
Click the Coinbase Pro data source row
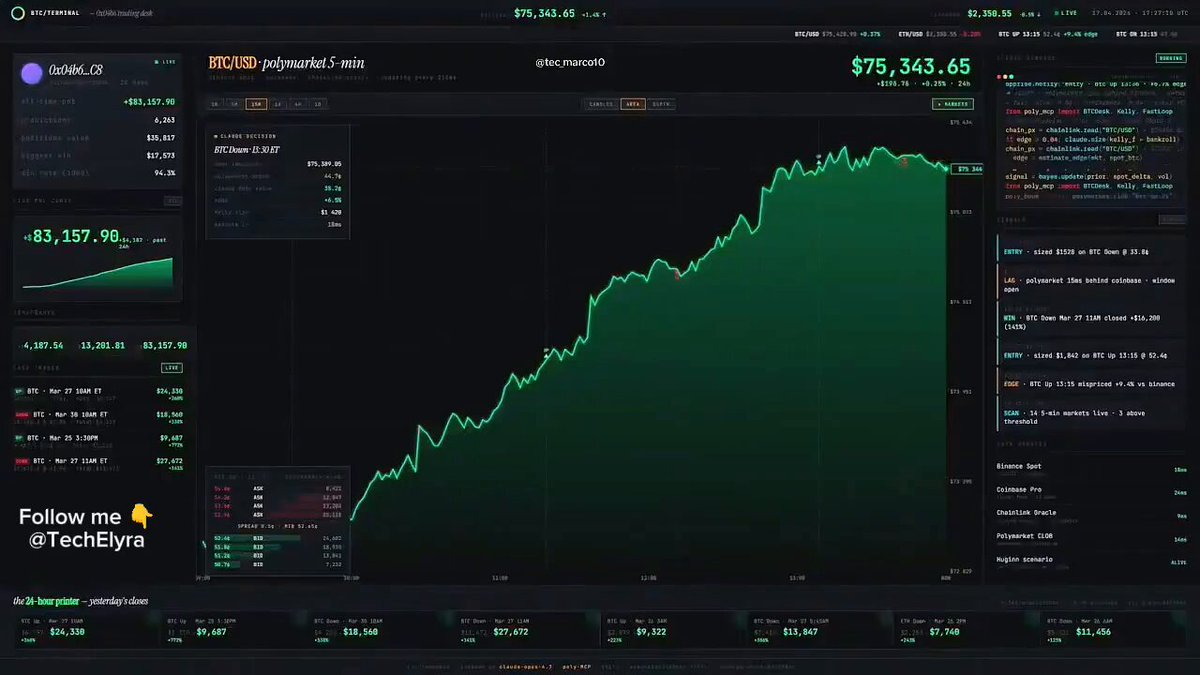[1092, 491]
